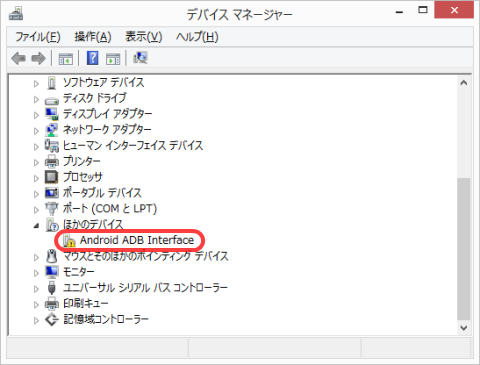Select the ディスク ドライブ label
This screenshot has height=365, width=480.
click(x=95, y=98)
